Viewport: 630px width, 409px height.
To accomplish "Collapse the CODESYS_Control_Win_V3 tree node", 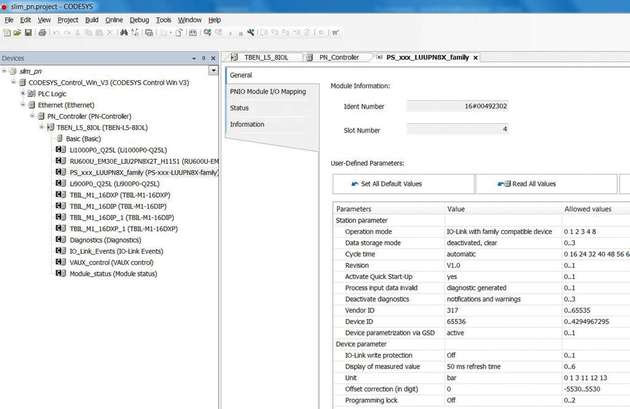I will [14, 82].
